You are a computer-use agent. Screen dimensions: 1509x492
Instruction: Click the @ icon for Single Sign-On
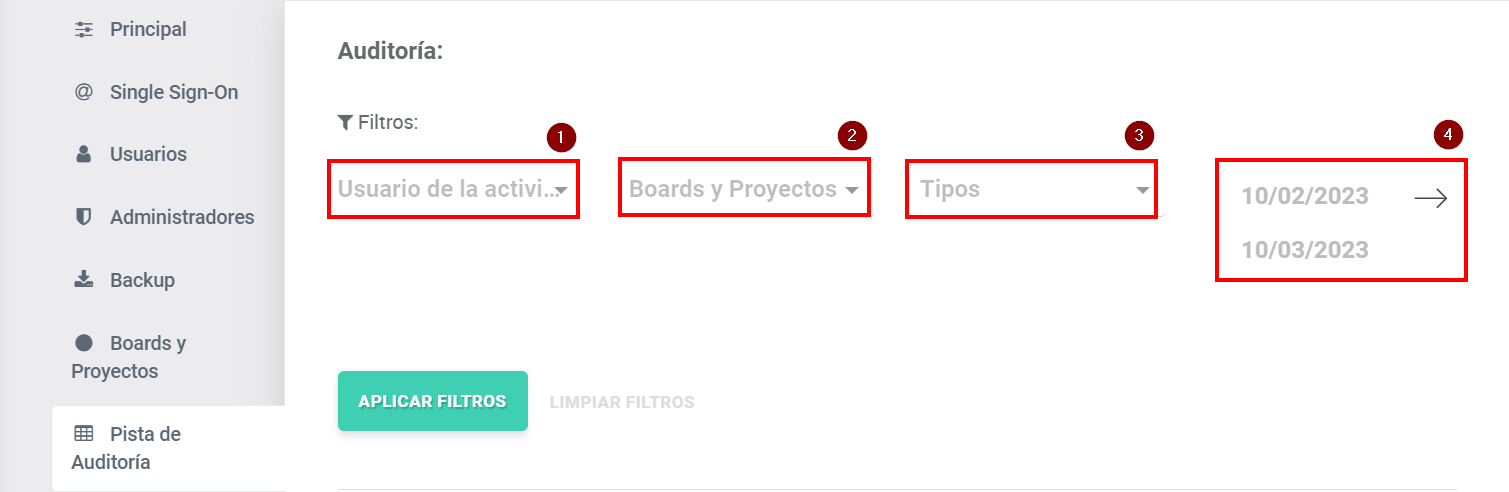click(84, 92)
